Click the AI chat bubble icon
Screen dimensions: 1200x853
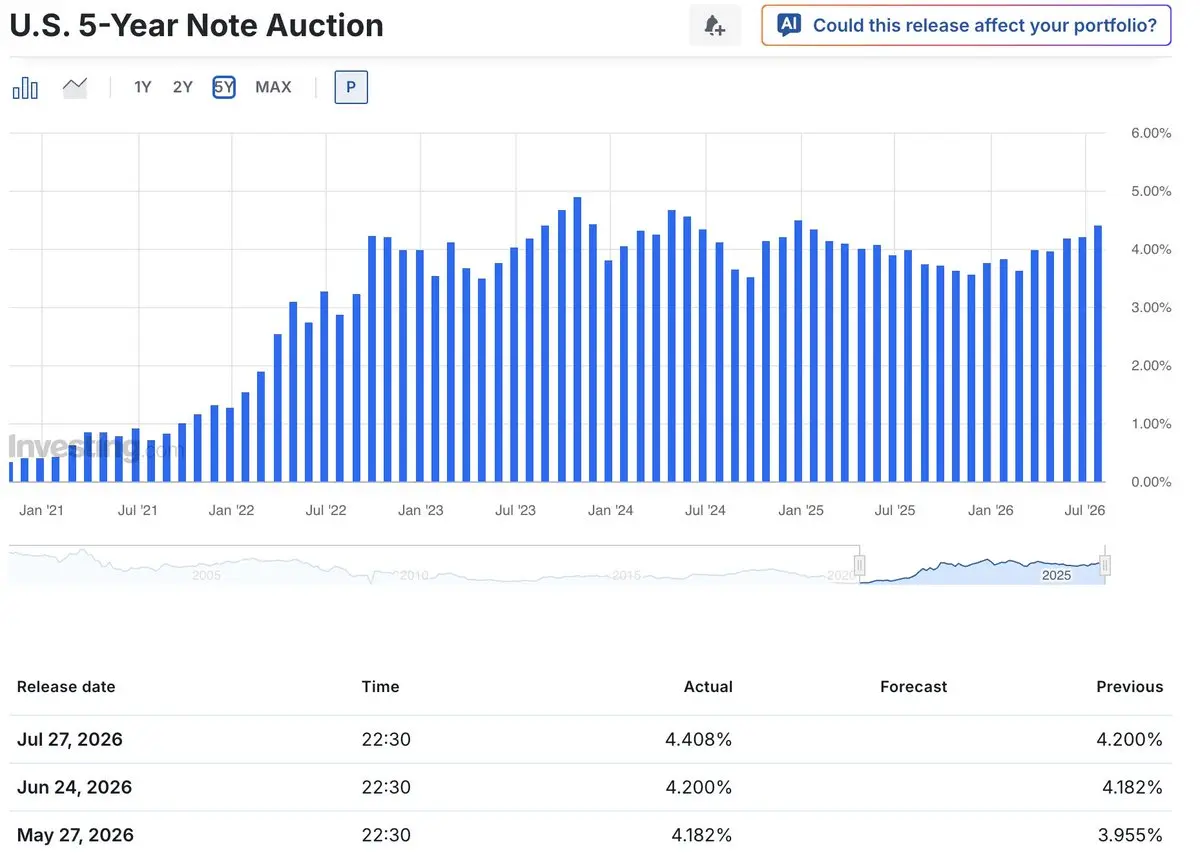click(789, 25)
